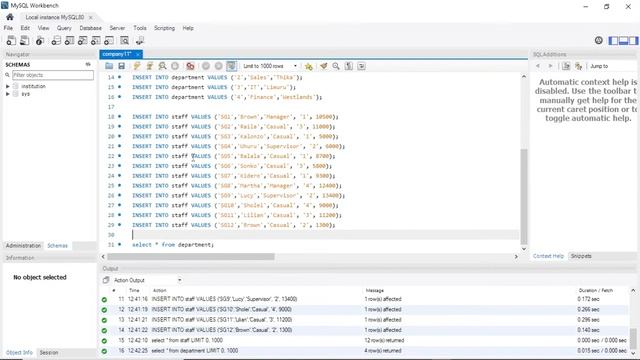
Task: Open the Jump to dropdown
Action: point(613,66)
